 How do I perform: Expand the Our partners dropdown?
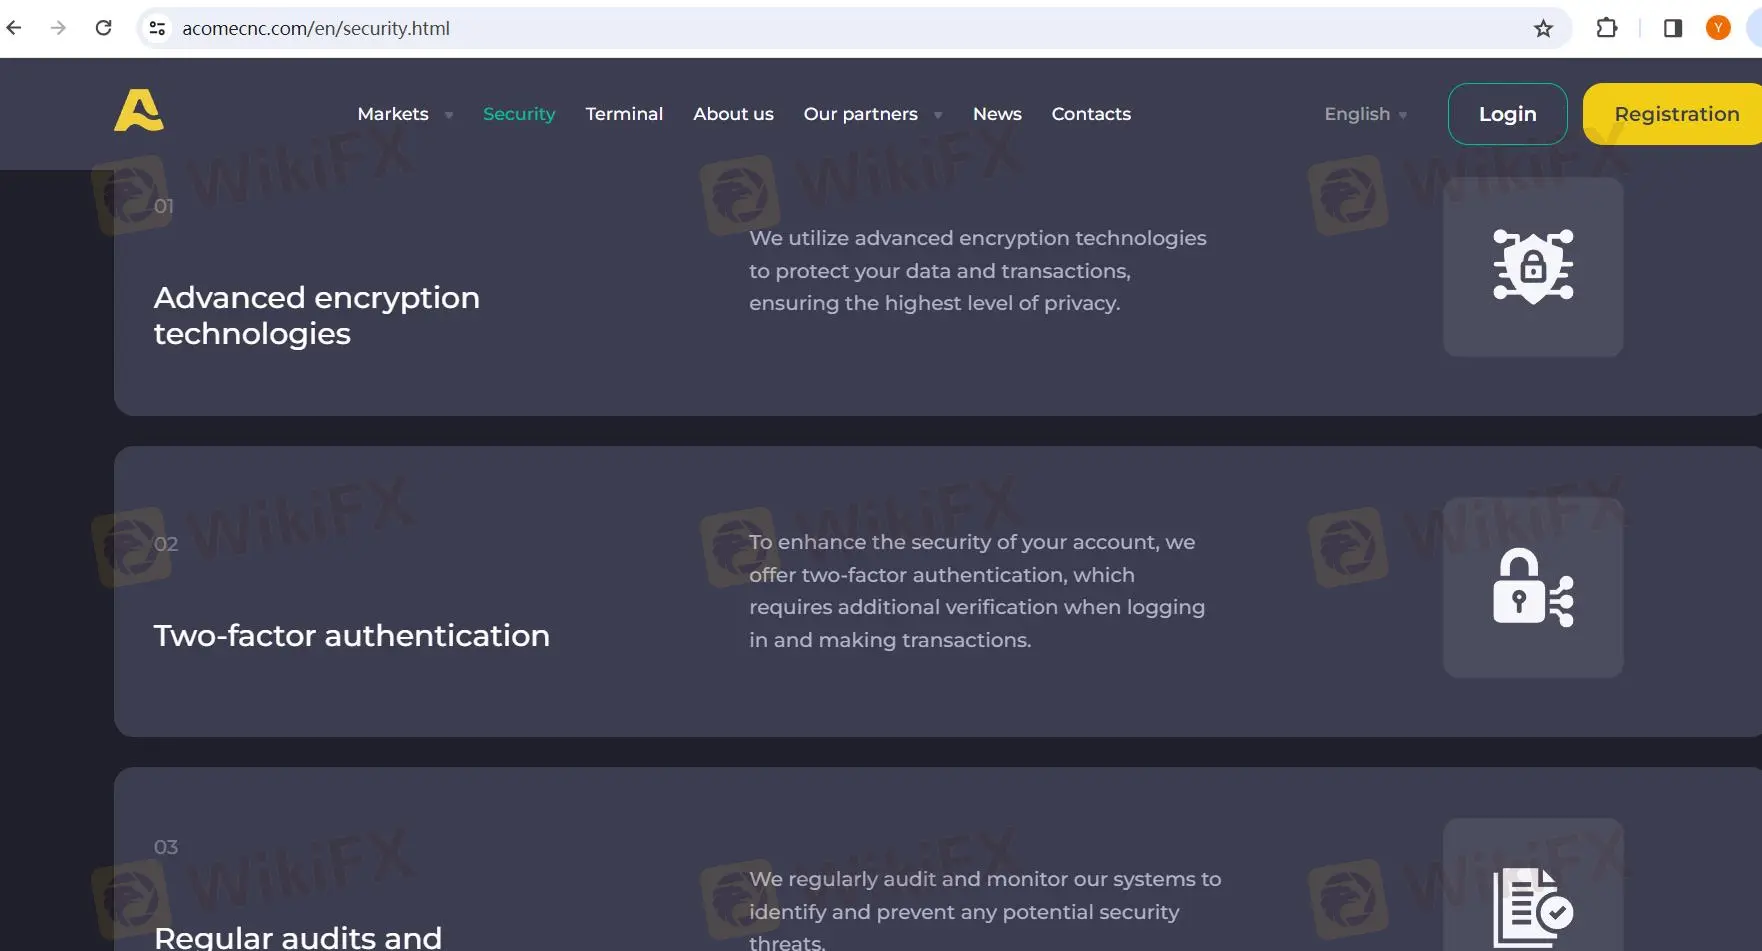coord(872,114)
